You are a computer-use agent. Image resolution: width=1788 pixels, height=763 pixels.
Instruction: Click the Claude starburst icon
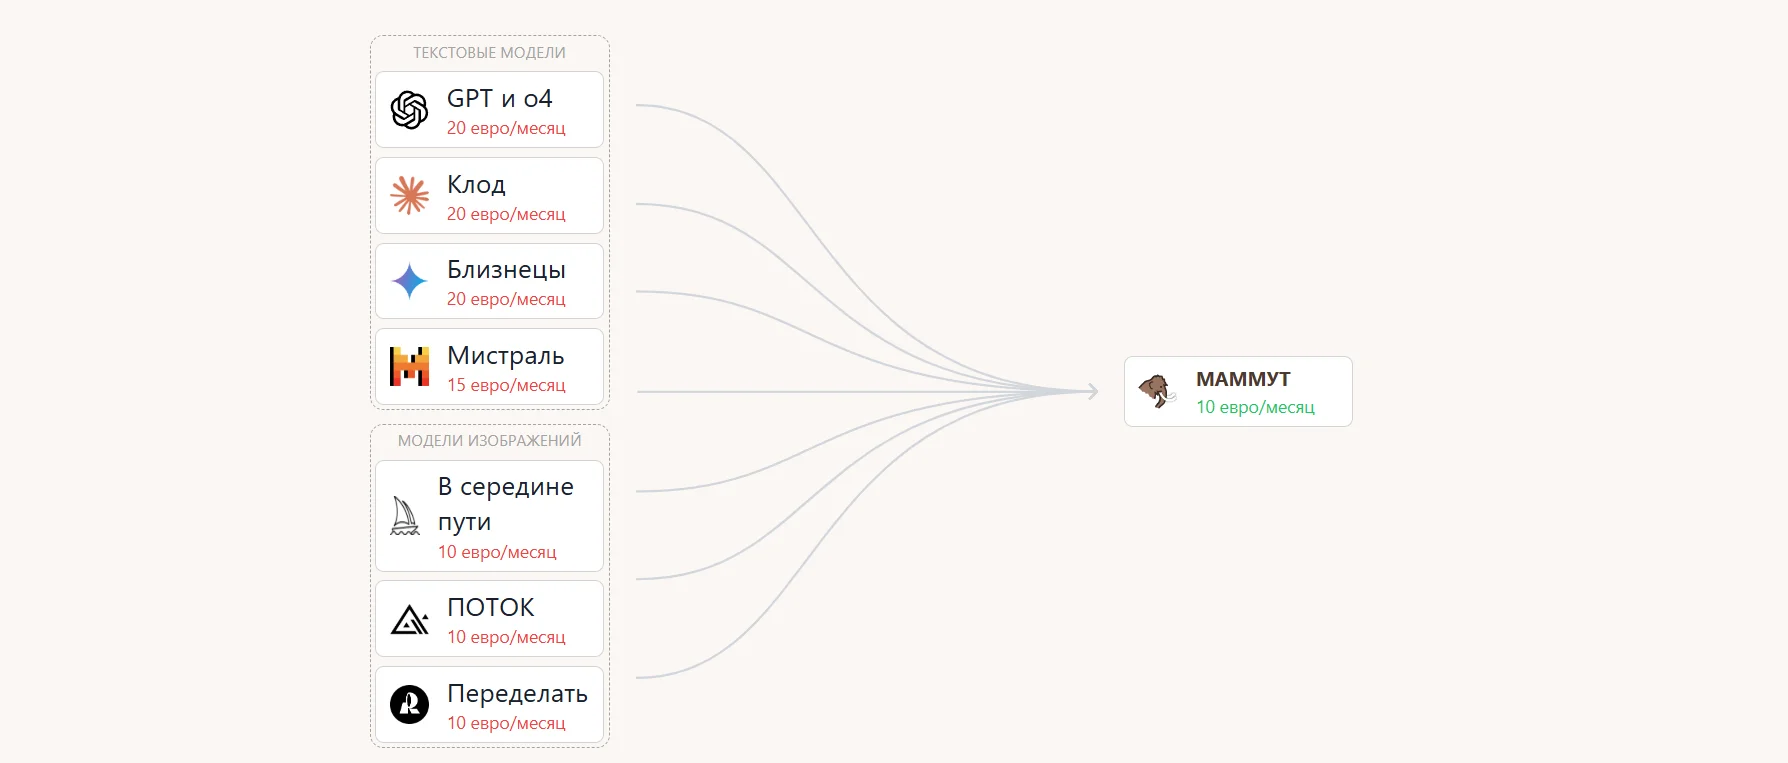coord(409,196)
